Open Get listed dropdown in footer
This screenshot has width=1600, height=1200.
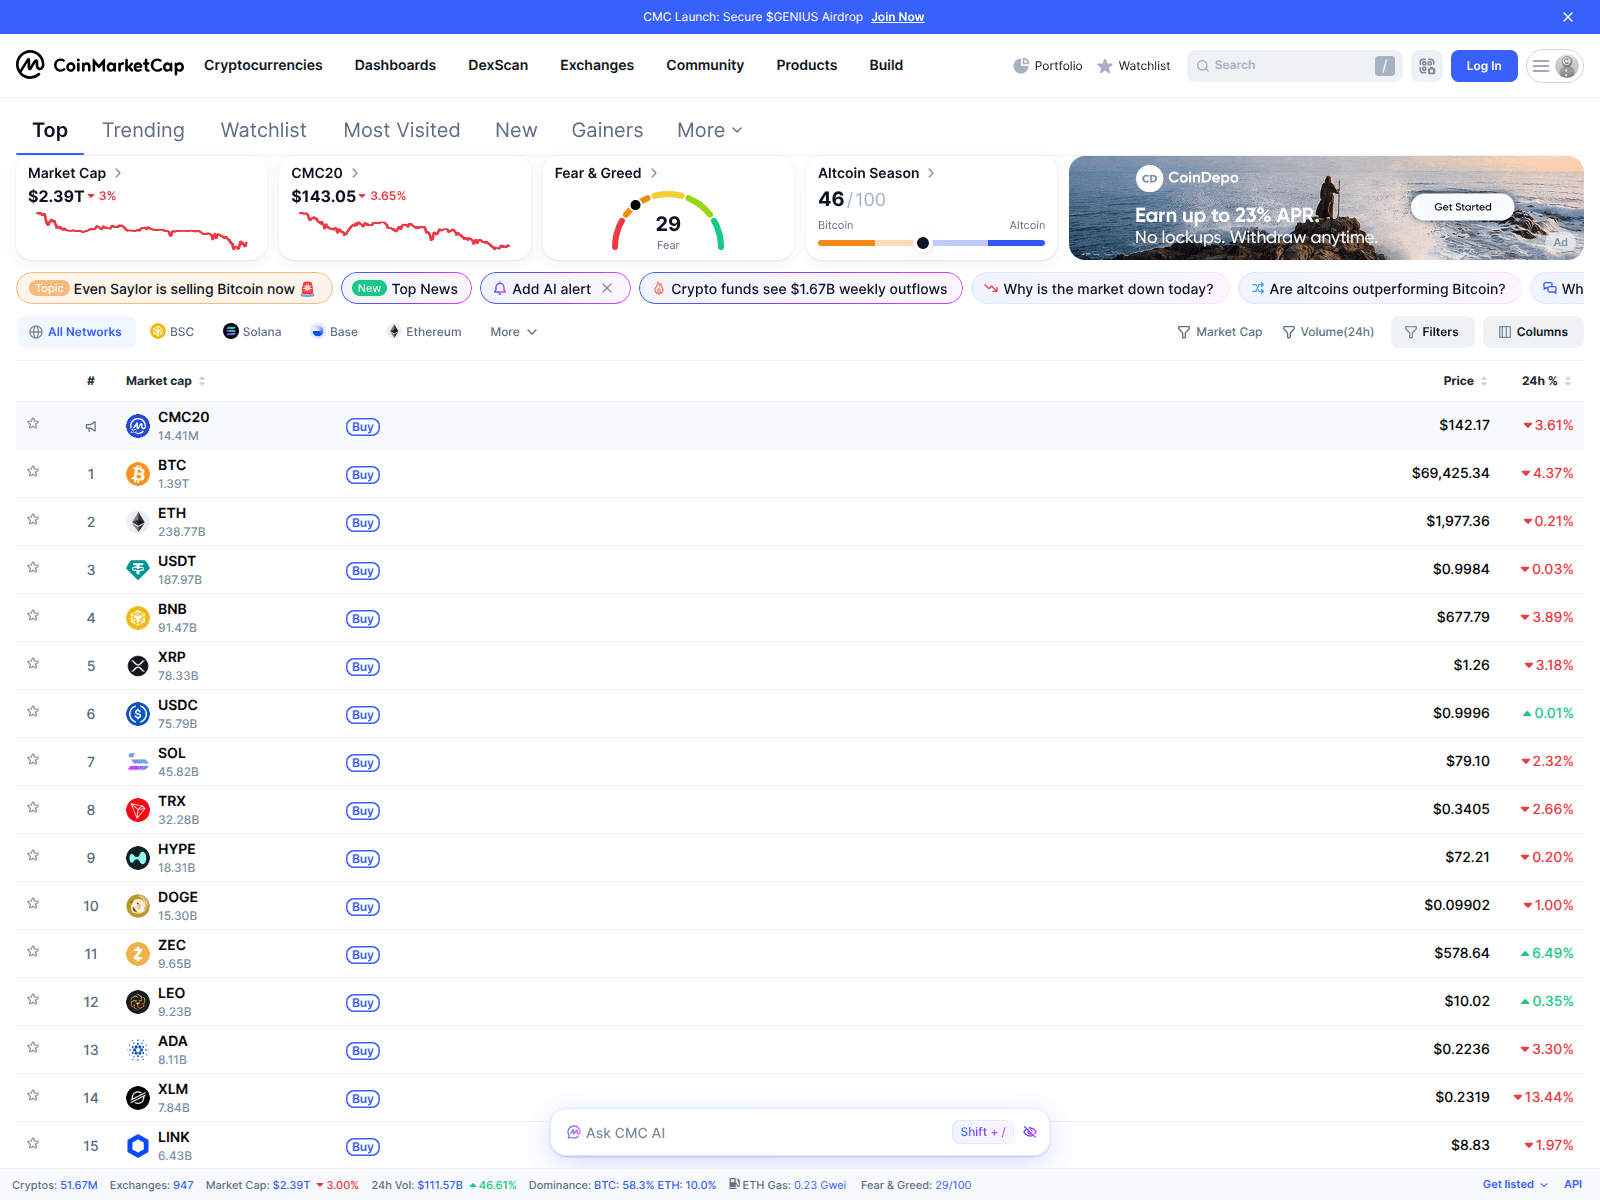pos(1515,1185)
